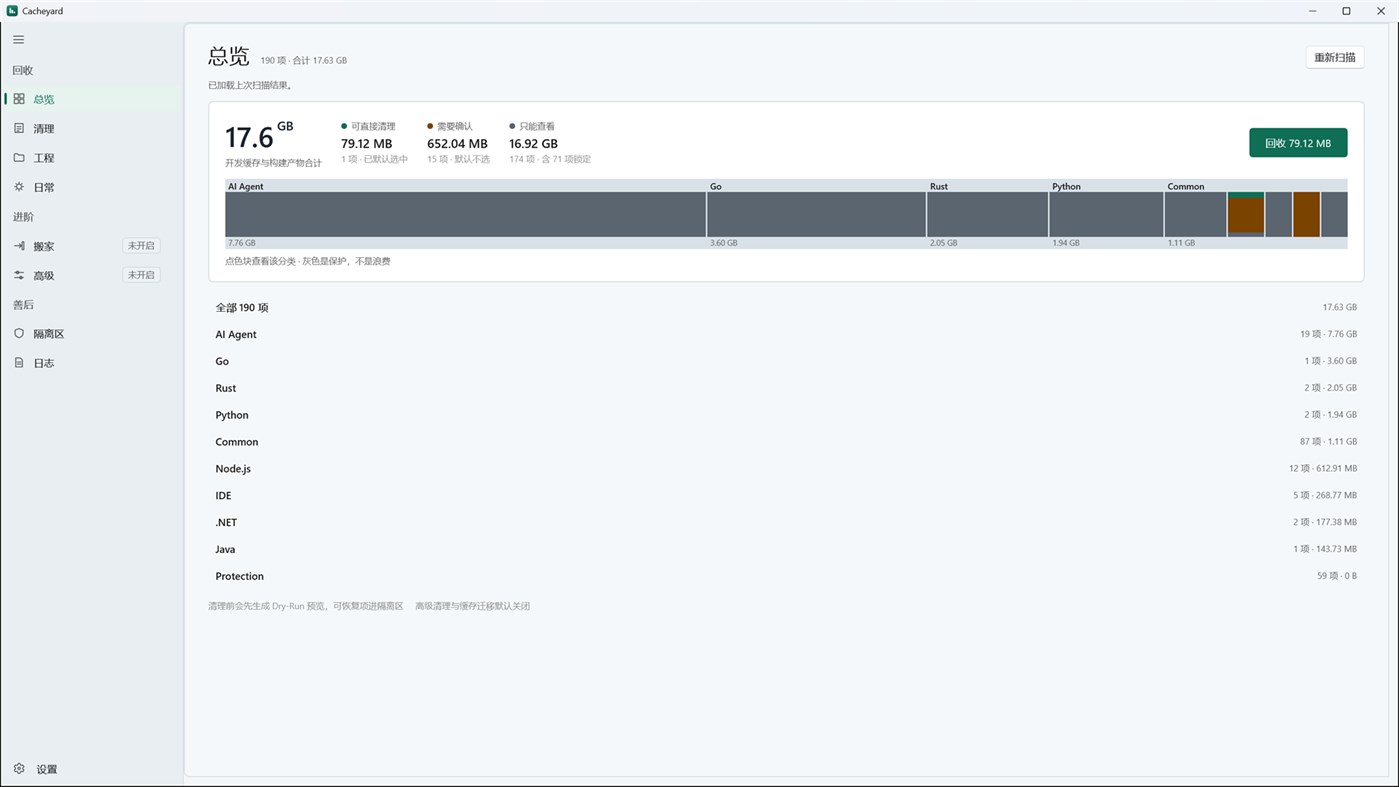Viewport: 1399px width, 787px height.
Task: Open the IDE category row
Action: pos(786,496)
